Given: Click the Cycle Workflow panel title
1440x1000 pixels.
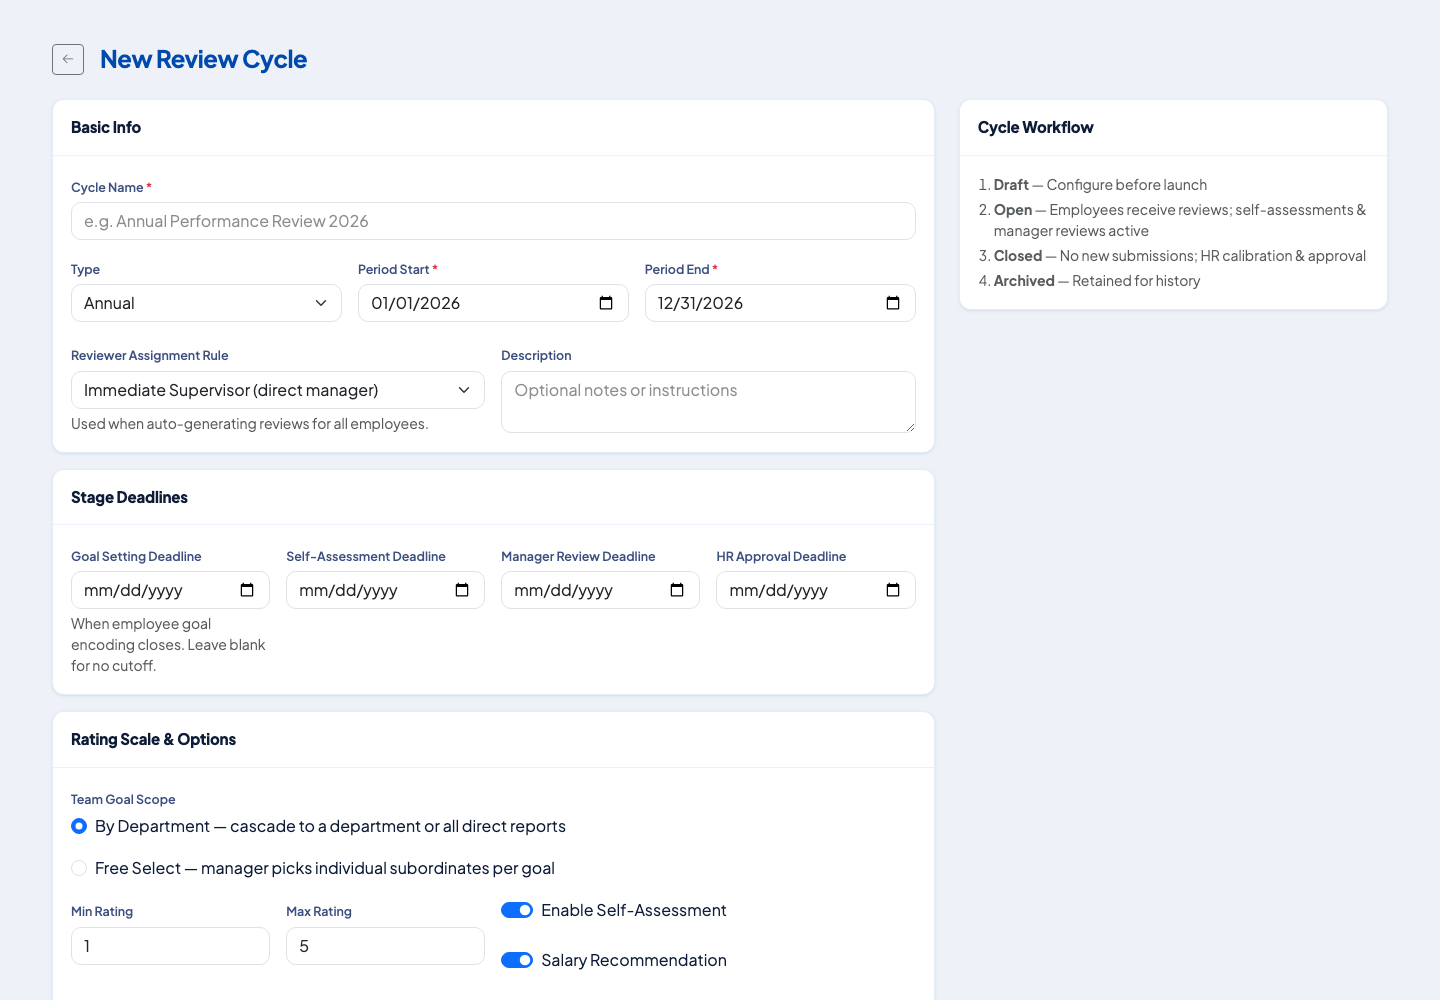Looking at the screenshot, I should 1035,127.
